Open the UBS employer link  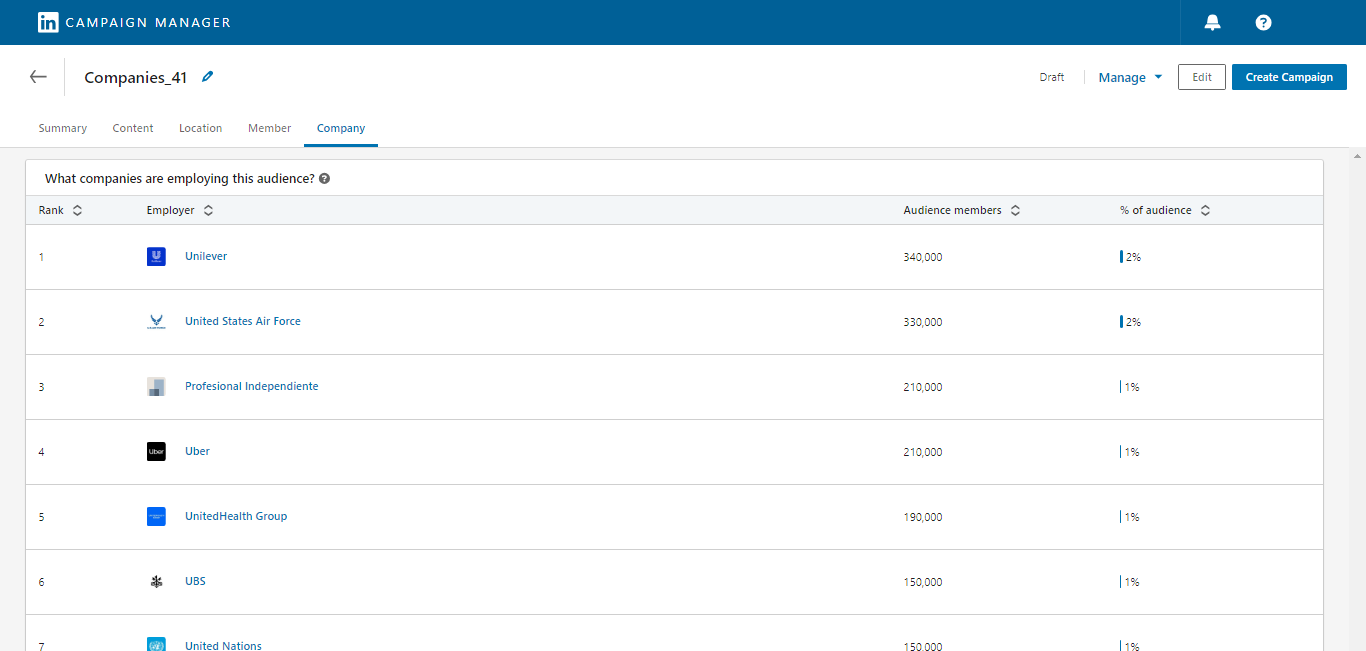coord(195,581)
